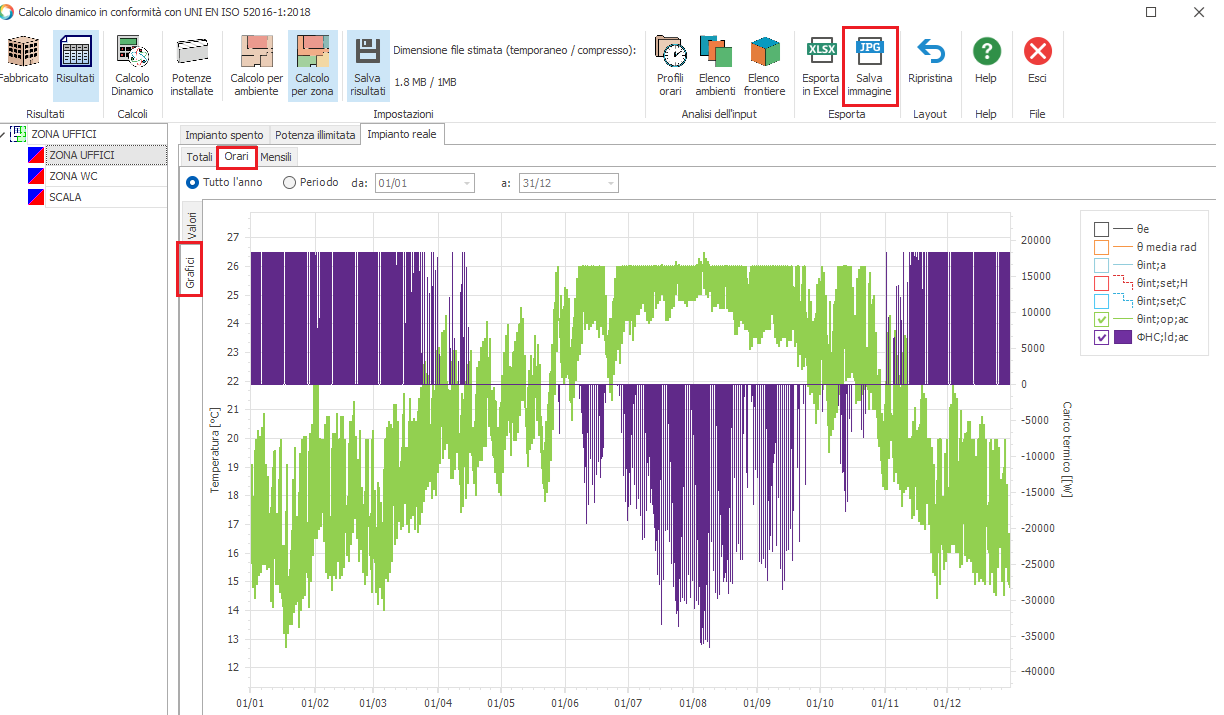Open the vertical Valori tab

tap(191, 223)
